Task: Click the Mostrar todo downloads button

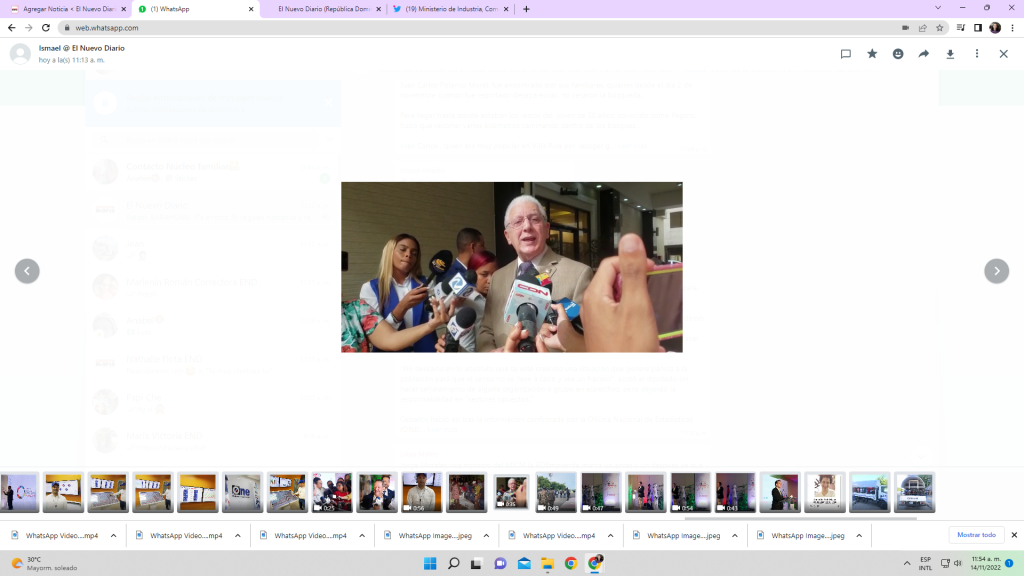Action: tap(976, 535)
